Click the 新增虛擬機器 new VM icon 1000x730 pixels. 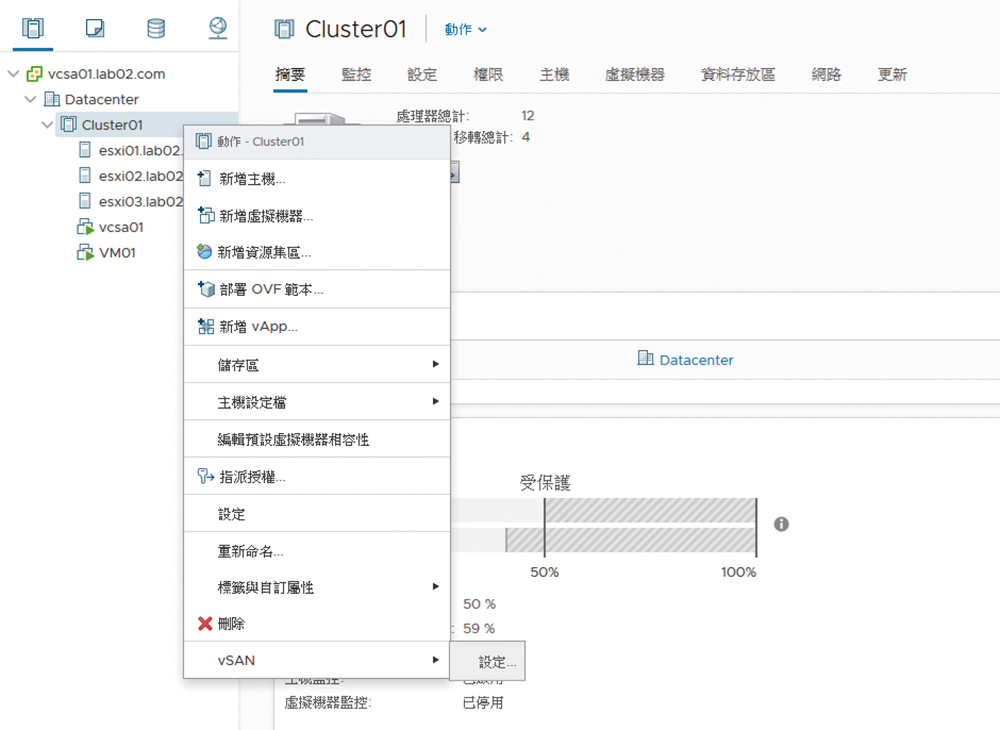(x=205, y=215)
